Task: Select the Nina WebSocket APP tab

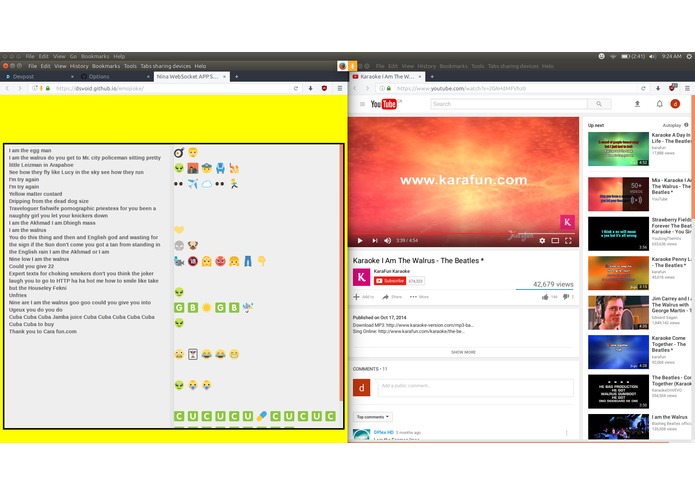Action: click(x=191, y=77)
